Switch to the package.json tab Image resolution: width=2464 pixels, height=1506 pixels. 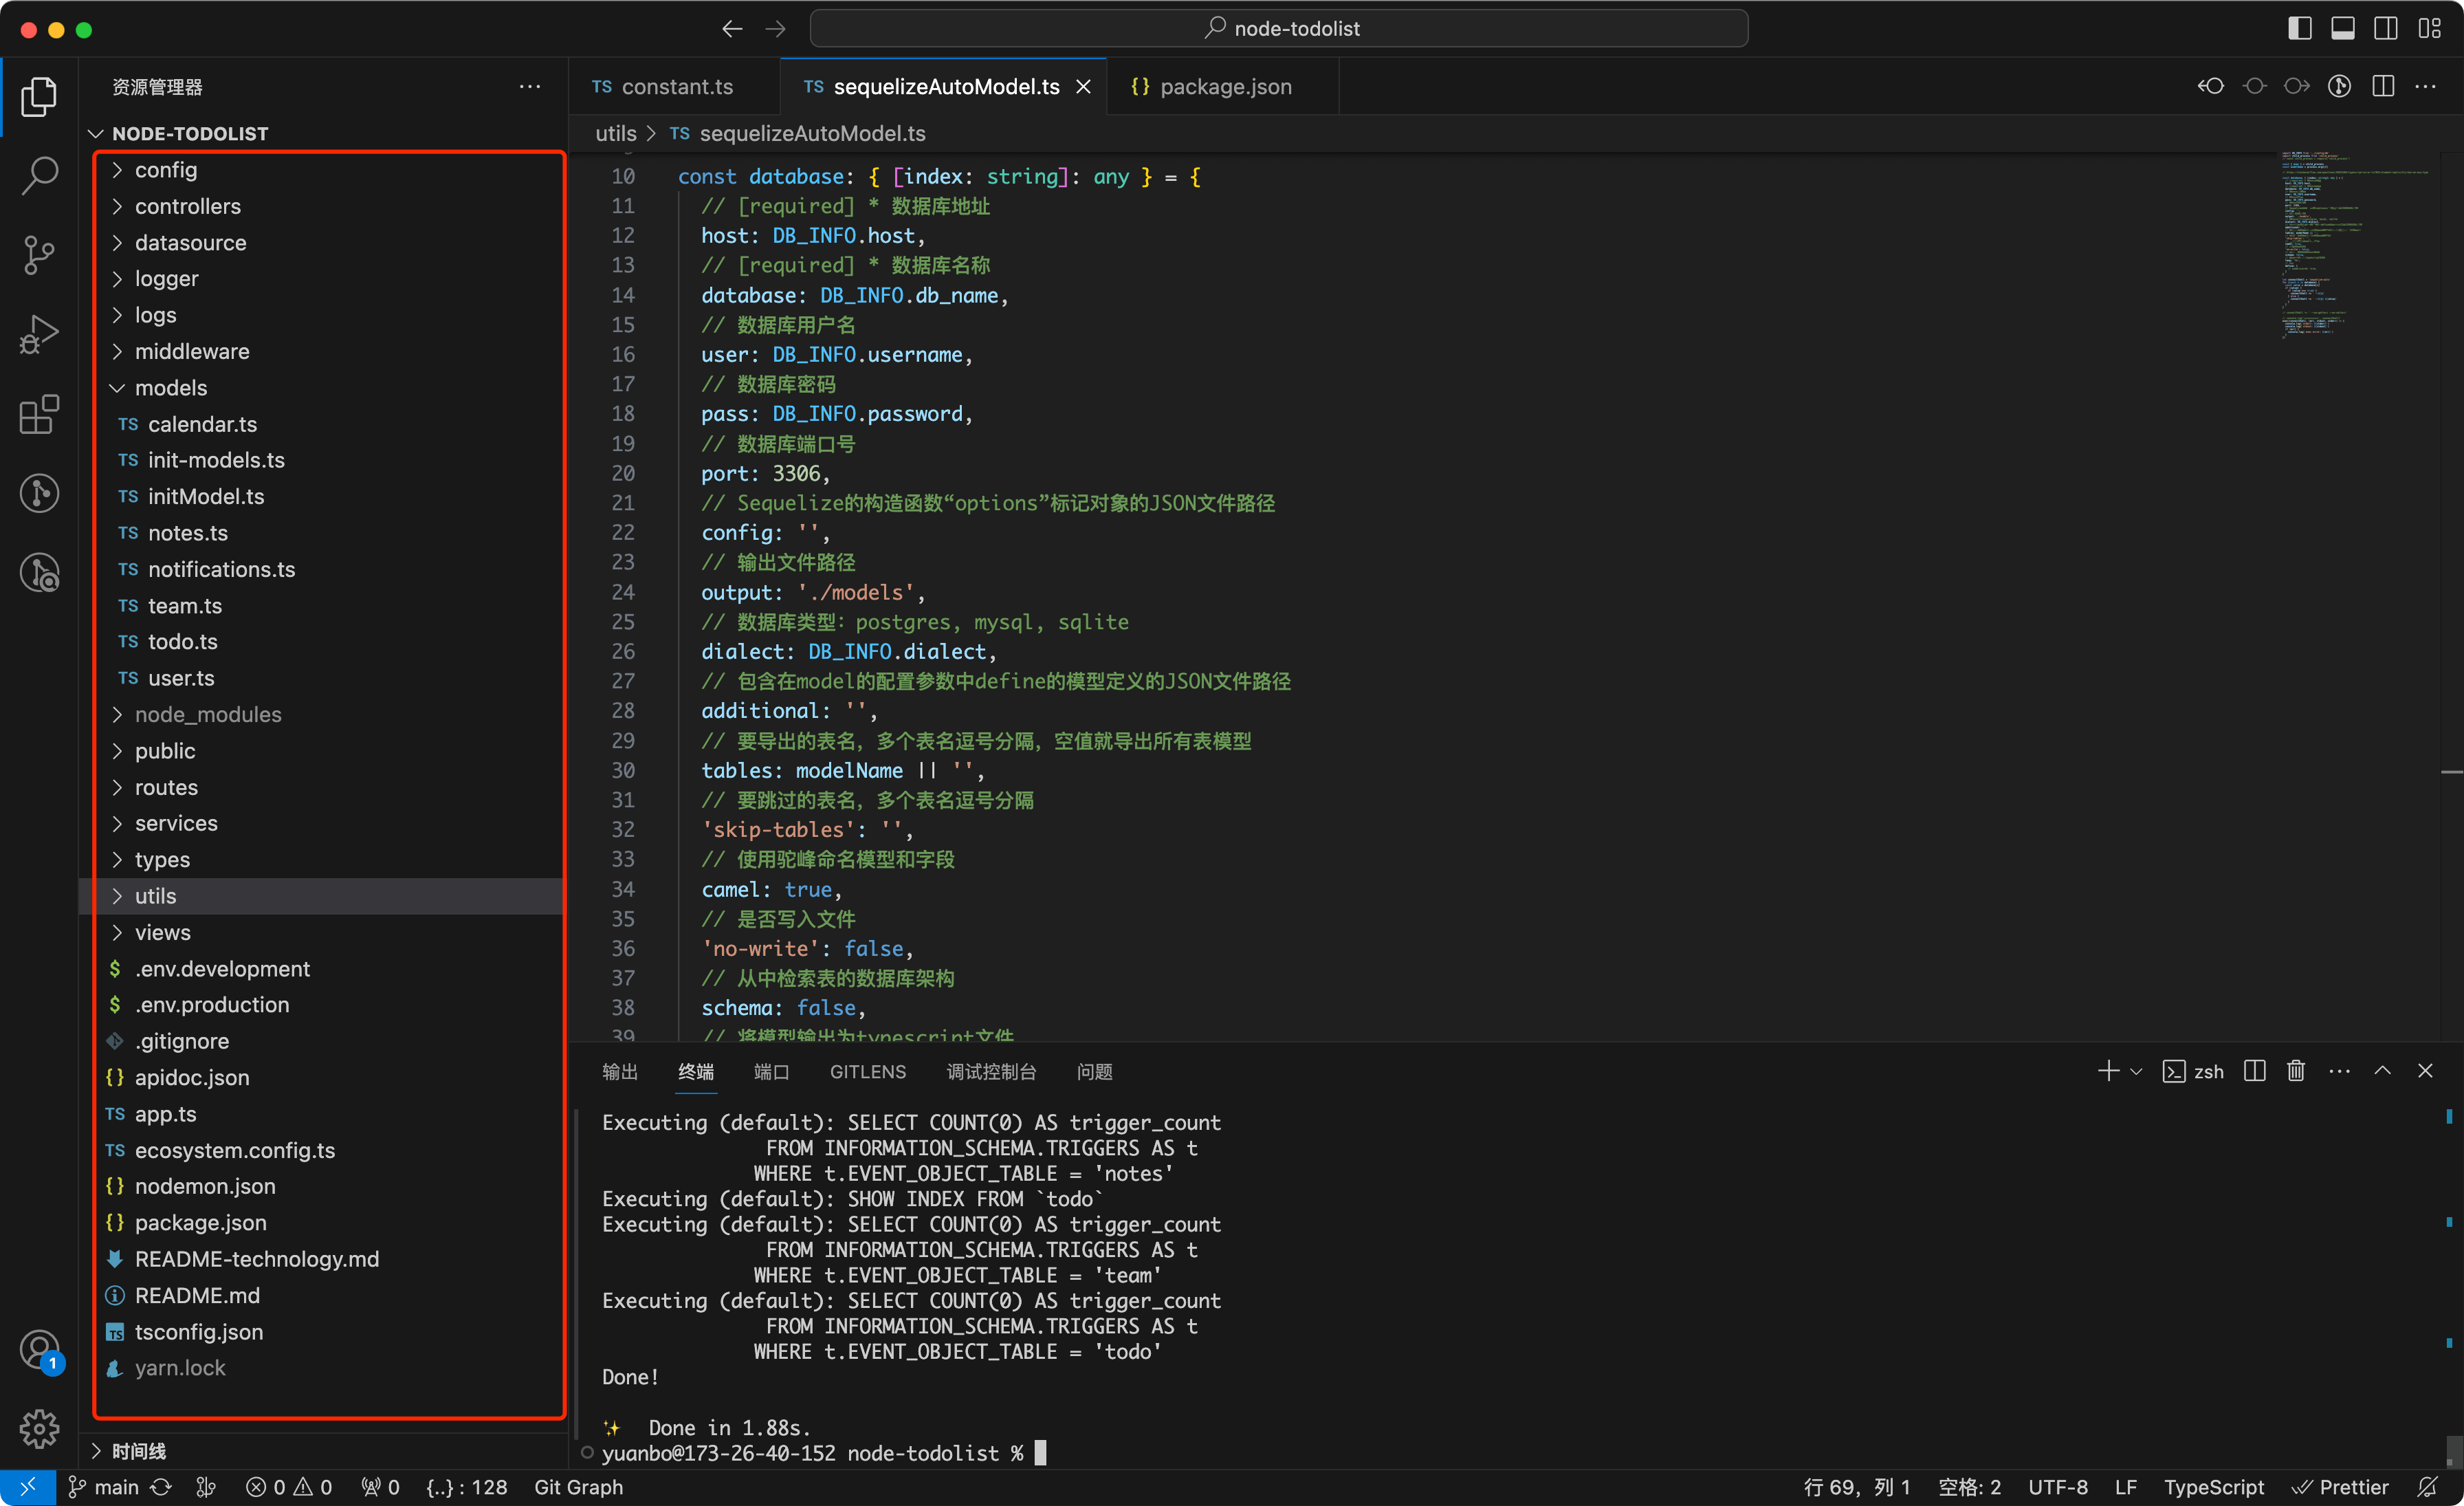coord(1224,87)
